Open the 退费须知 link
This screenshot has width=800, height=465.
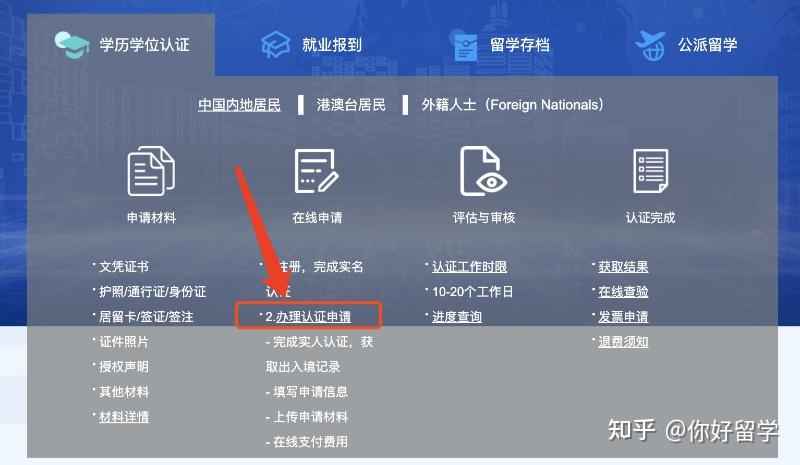tap(623, 341)
